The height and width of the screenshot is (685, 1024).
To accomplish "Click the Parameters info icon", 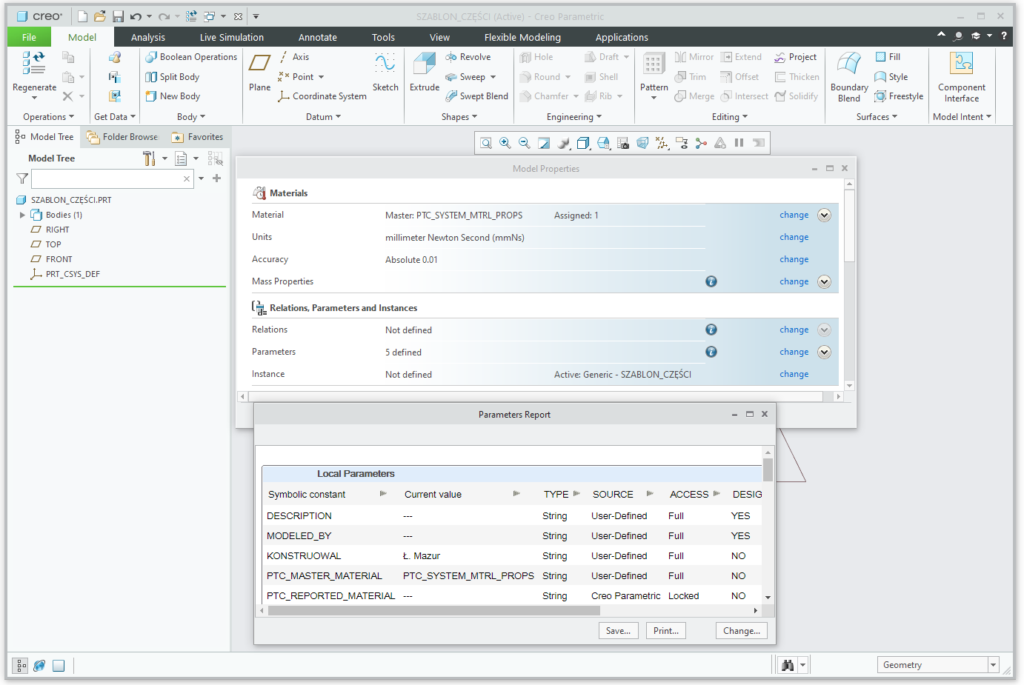I will tap(711, 352).
